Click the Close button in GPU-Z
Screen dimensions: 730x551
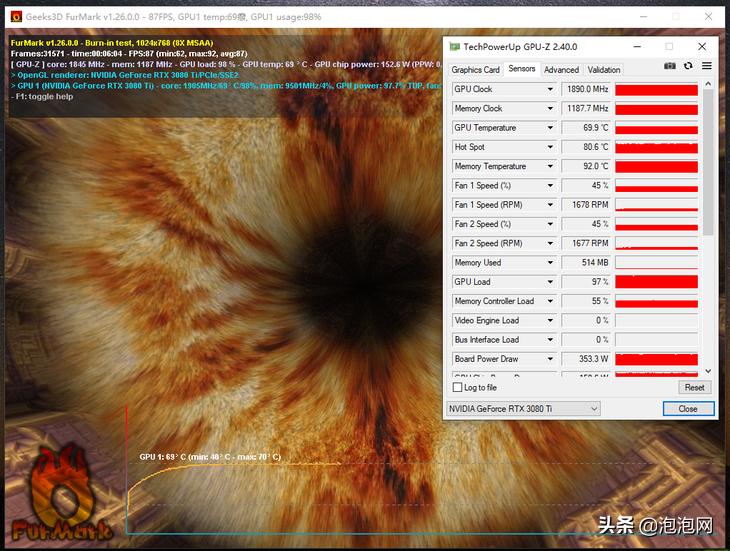[x=688, y=409]
